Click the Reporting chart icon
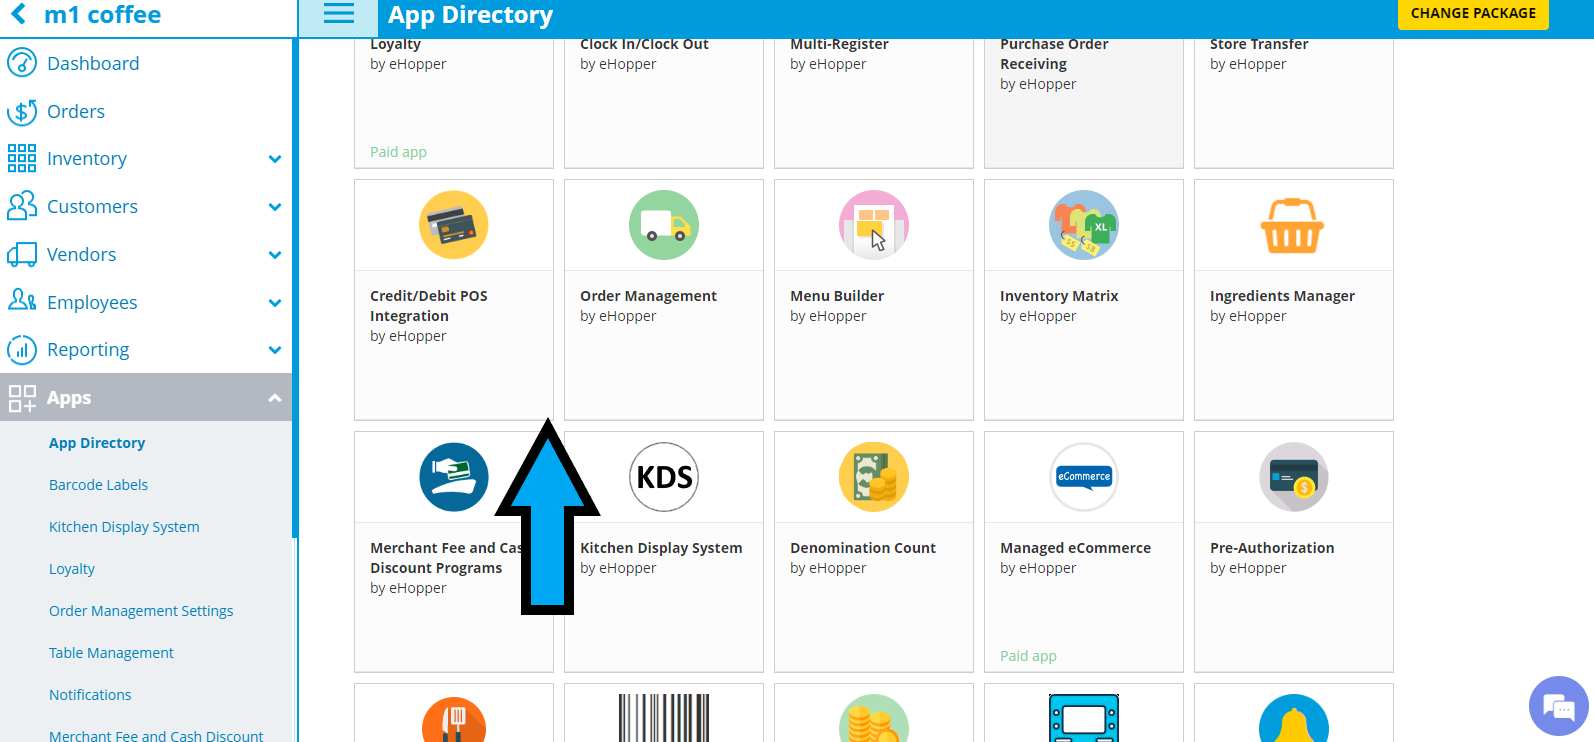Image resolution: width=1594 pixels, height=742 pixels. click(x=22, y=350)
